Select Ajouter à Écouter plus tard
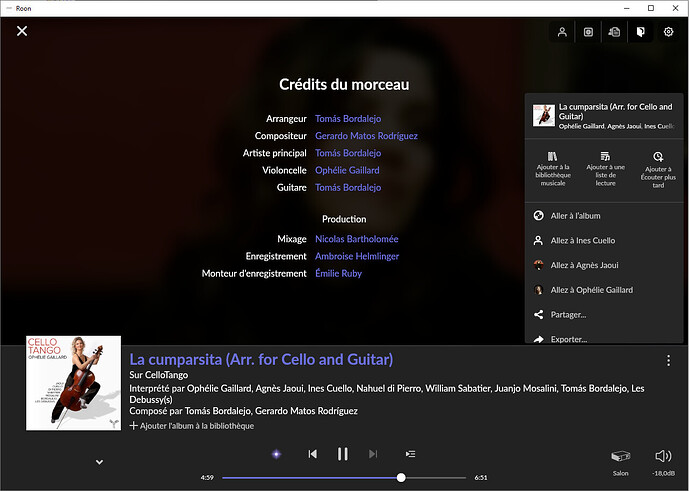Image resolution: width=689 pixels, height=491 pixels. [x=658, y=169]
